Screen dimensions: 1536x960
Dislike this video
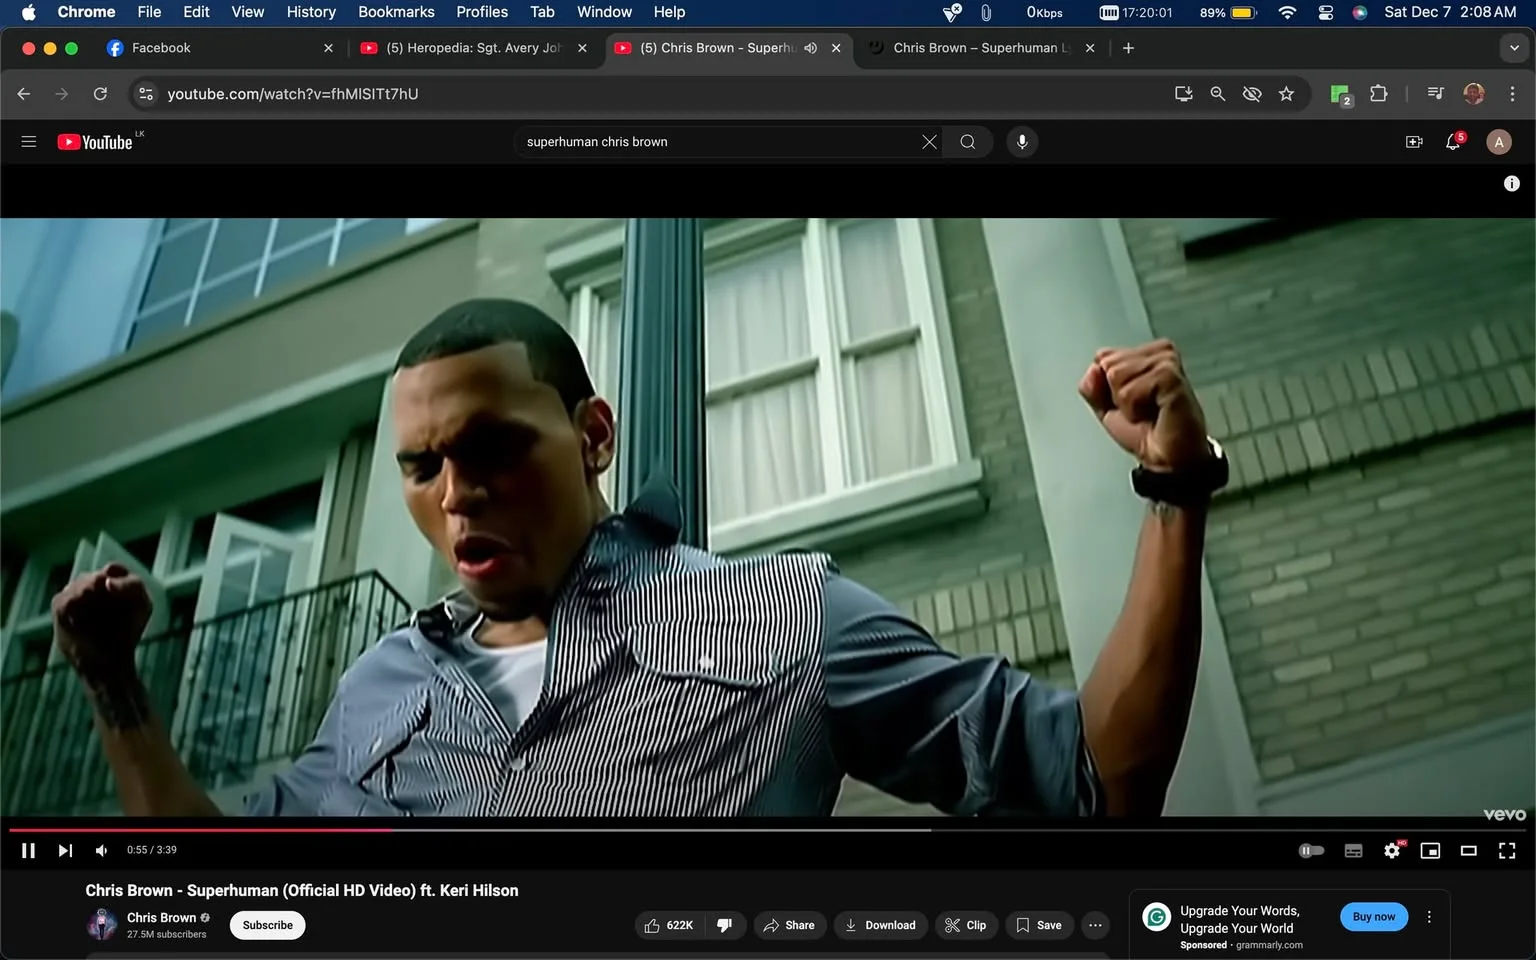(725, 925)
